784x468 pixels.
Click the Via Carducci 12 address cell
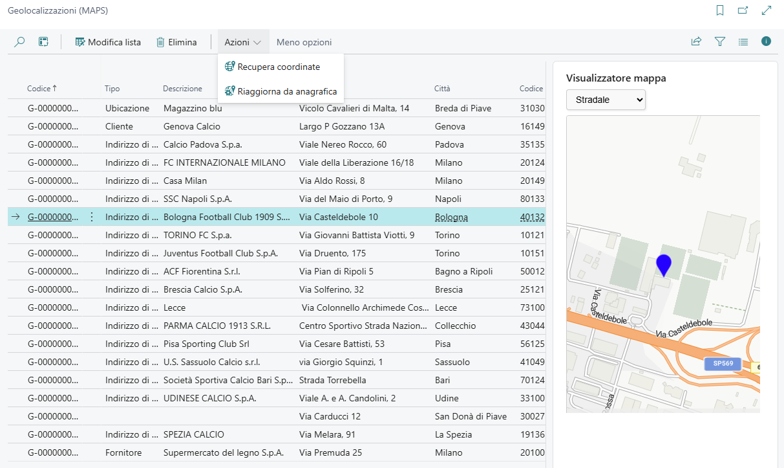[x=330, y=416]
